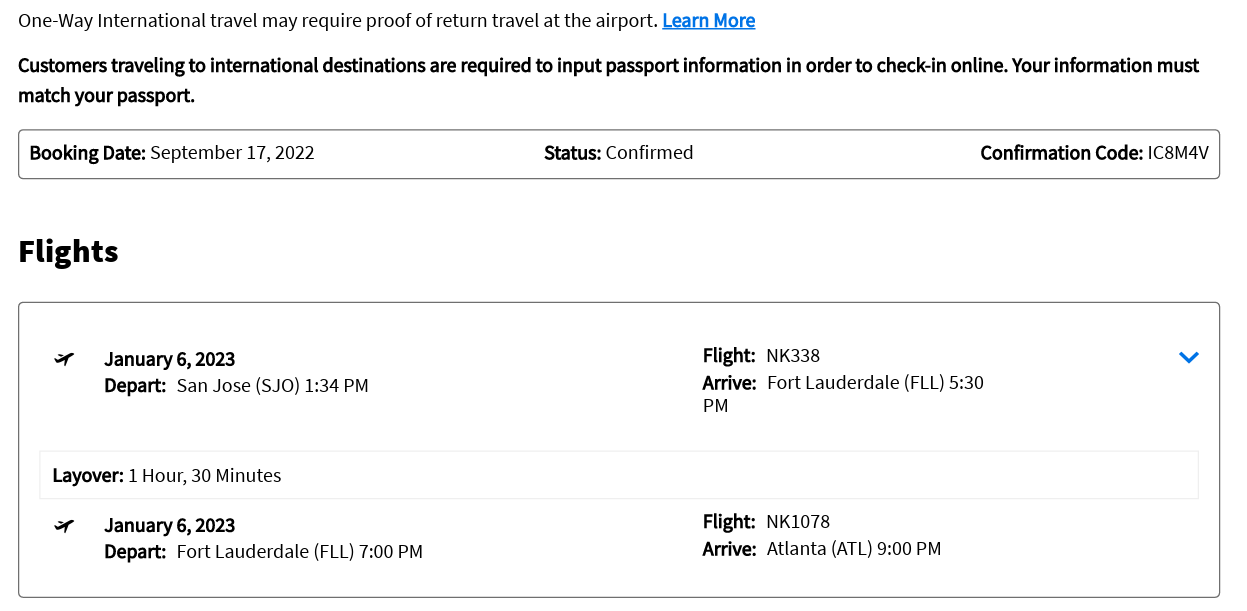Click the date above the 7:00 PM departure
This screenshot has width=1247, height=611.
[170, 525]
